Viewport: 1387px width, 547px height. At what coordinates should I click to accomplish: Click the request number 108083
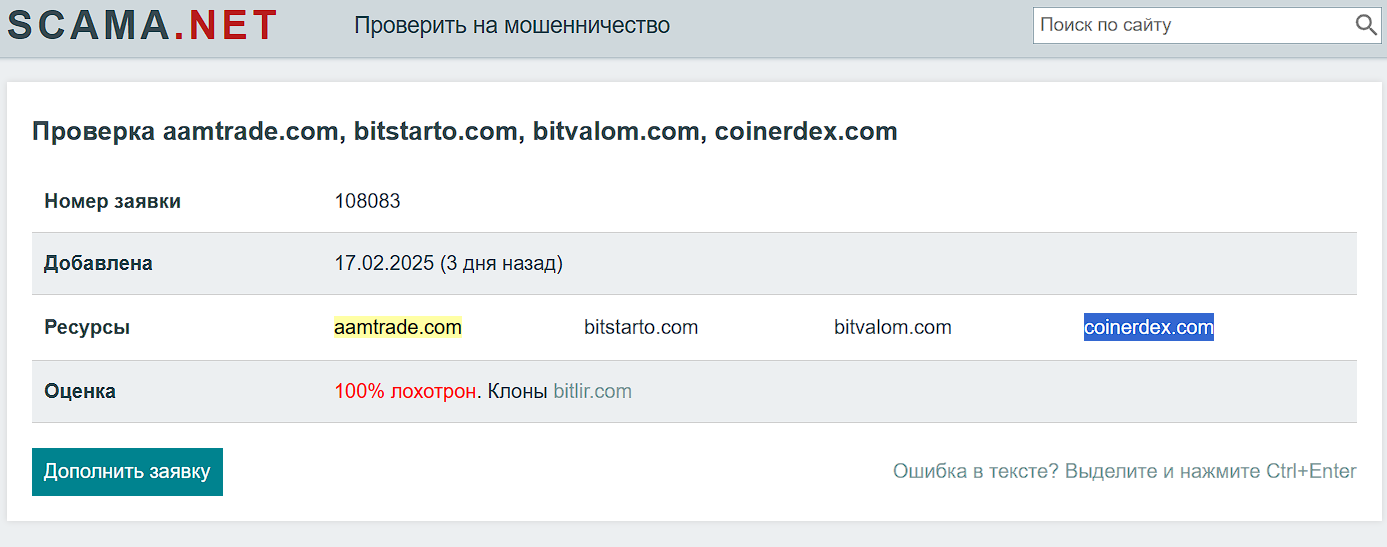coord(367,201)
